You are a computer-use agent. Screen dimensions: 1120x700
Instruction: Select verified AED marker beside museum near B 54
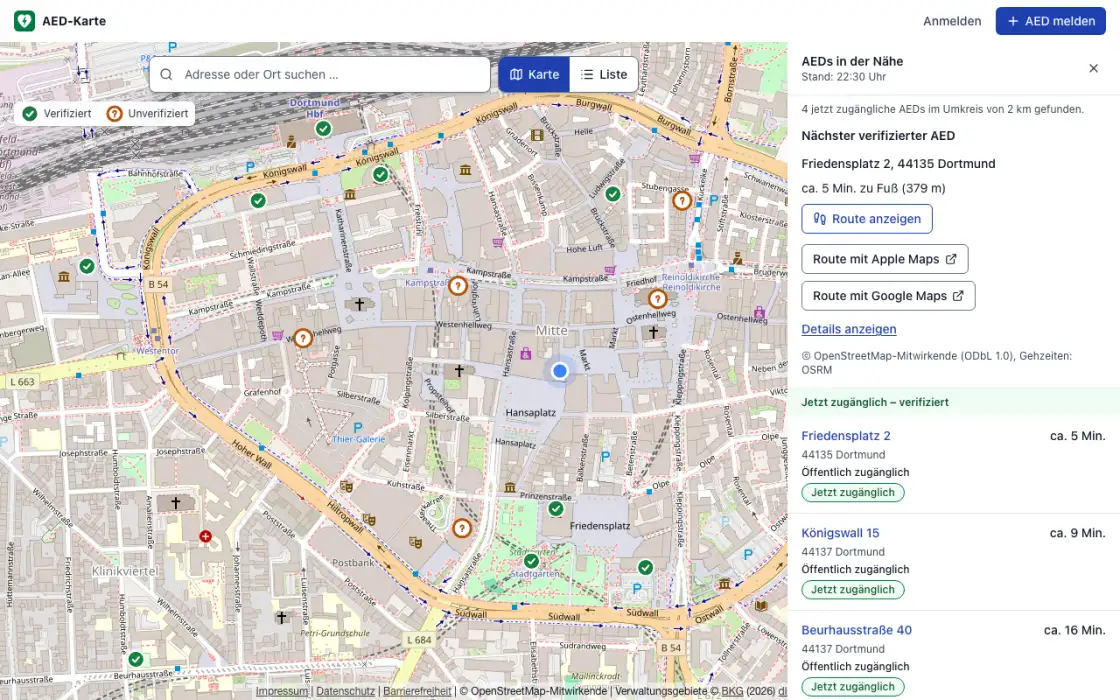click(x=87, y=266)
